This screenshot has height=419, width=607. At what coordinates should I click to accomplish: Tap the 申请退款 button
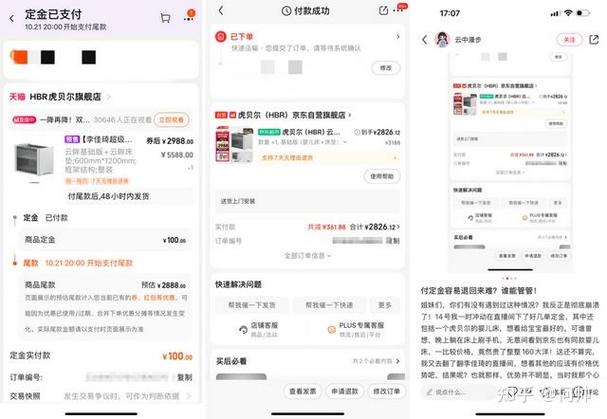point(344,391)
